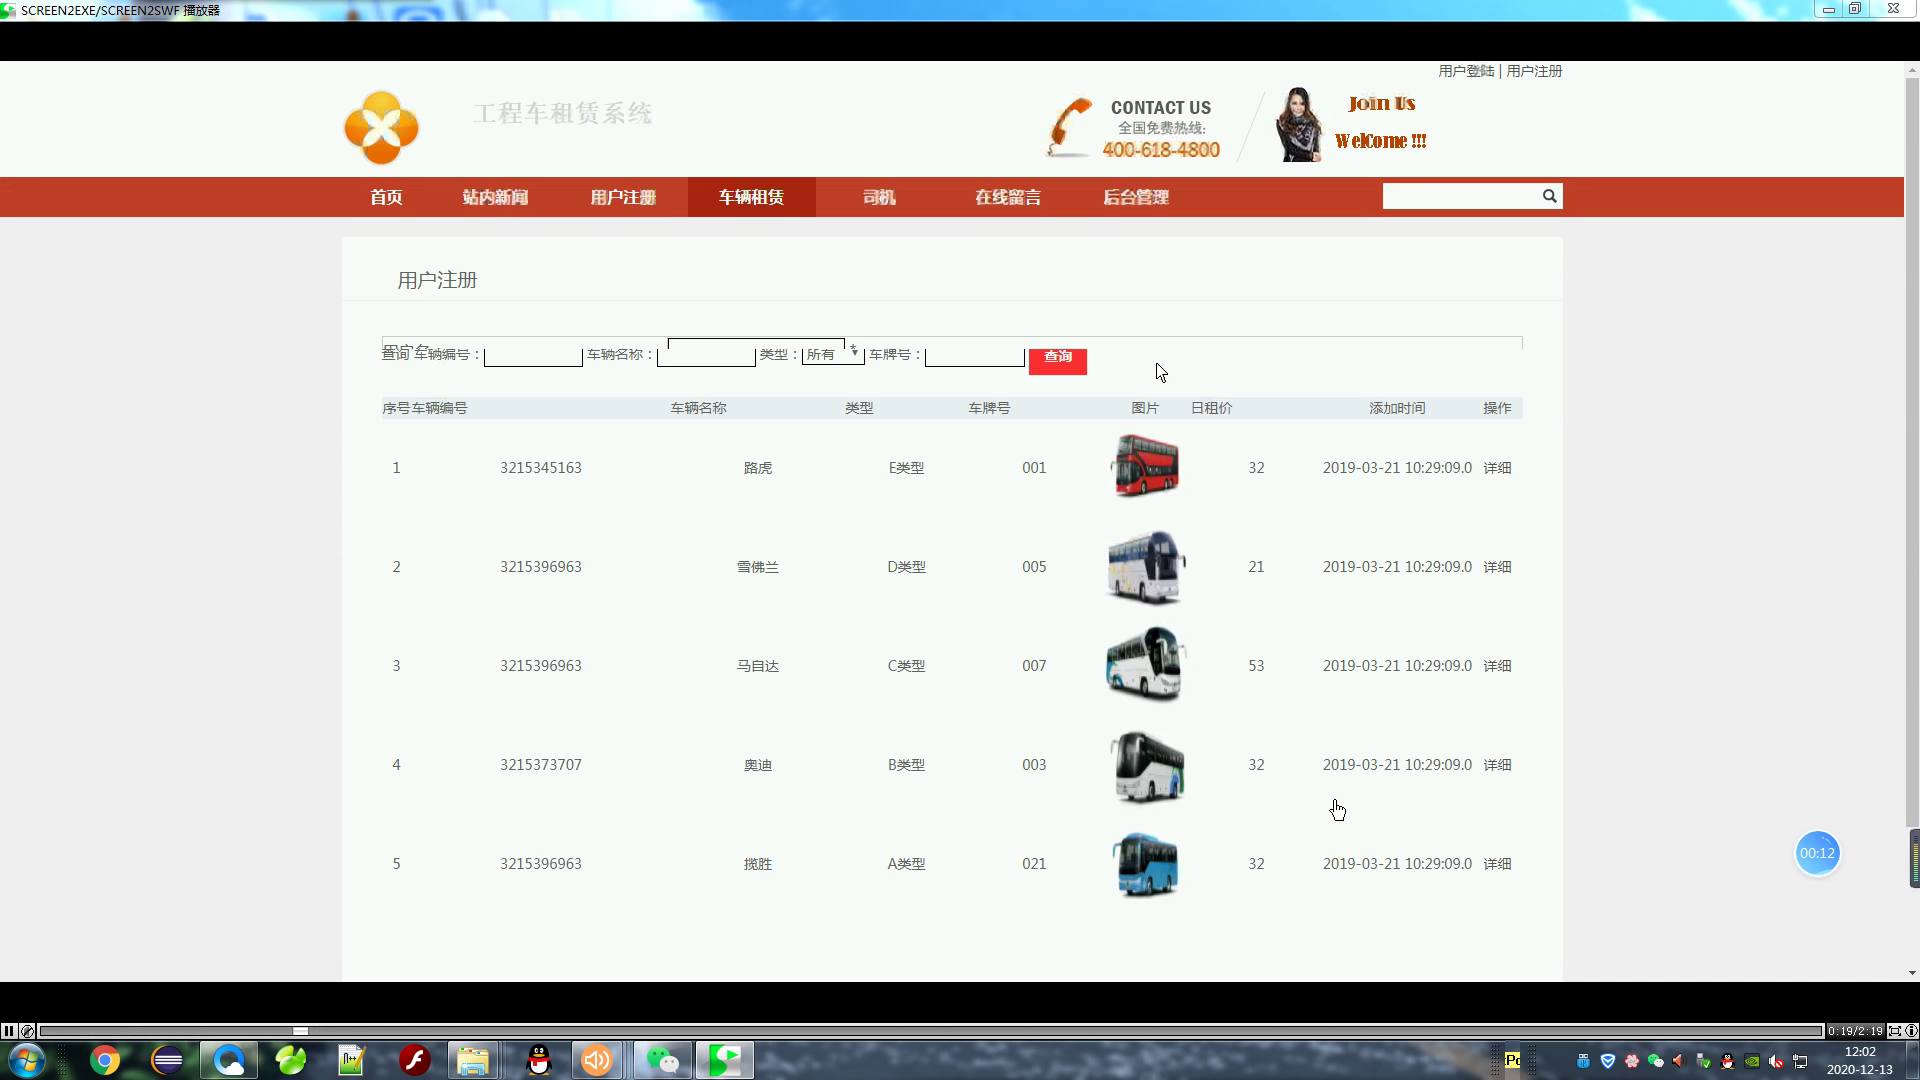Click the 400-618-4800 hotline number
Viewport: 1920px width, 1080px height.
pyautogui.click(x=1161, y=150)
